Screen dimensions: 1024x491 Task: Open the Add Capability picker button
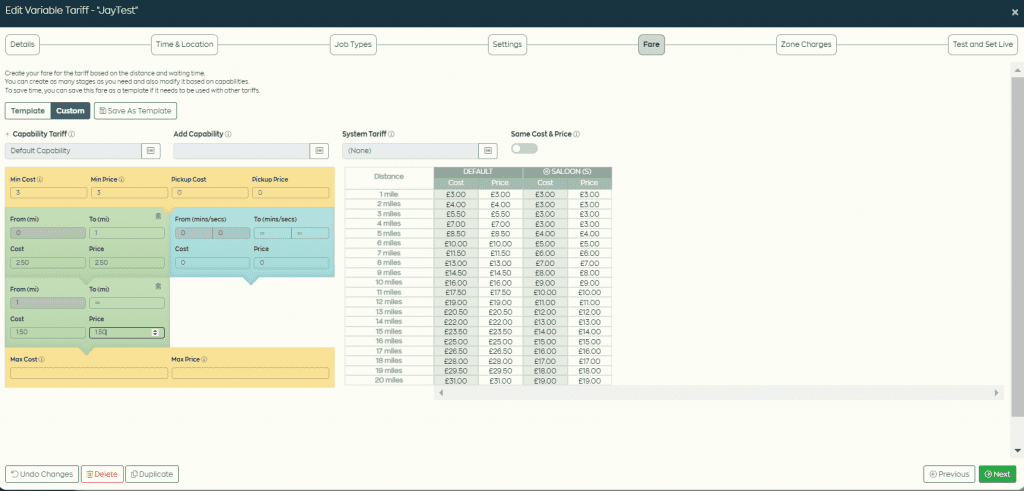(x=319, y=151)
